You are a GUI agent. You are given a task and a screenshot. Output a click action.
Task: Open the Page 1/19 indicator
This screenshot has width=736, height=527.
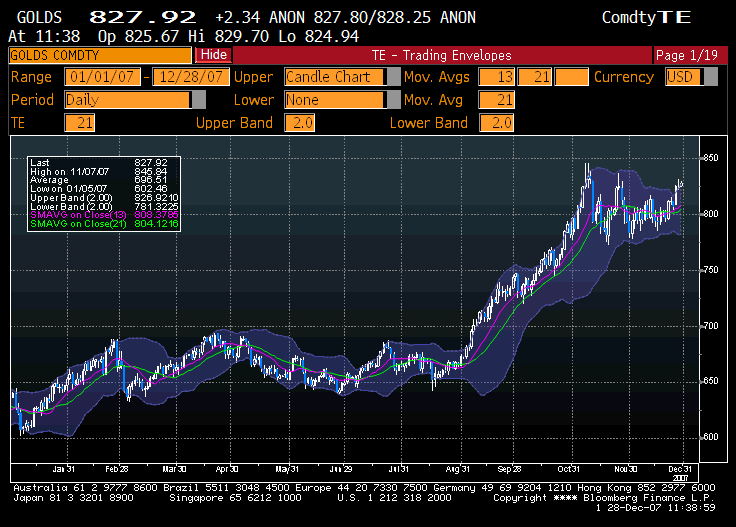coord(683,55)
